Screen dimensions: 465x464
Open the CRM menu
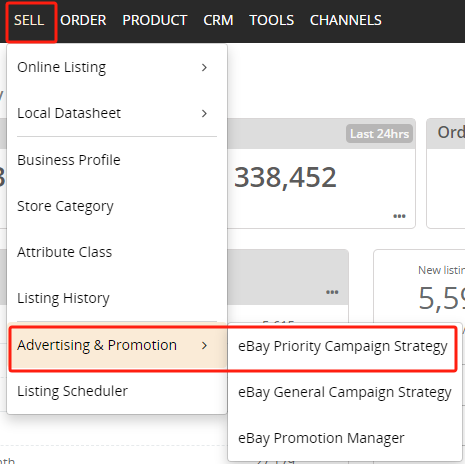click(218, 20)
